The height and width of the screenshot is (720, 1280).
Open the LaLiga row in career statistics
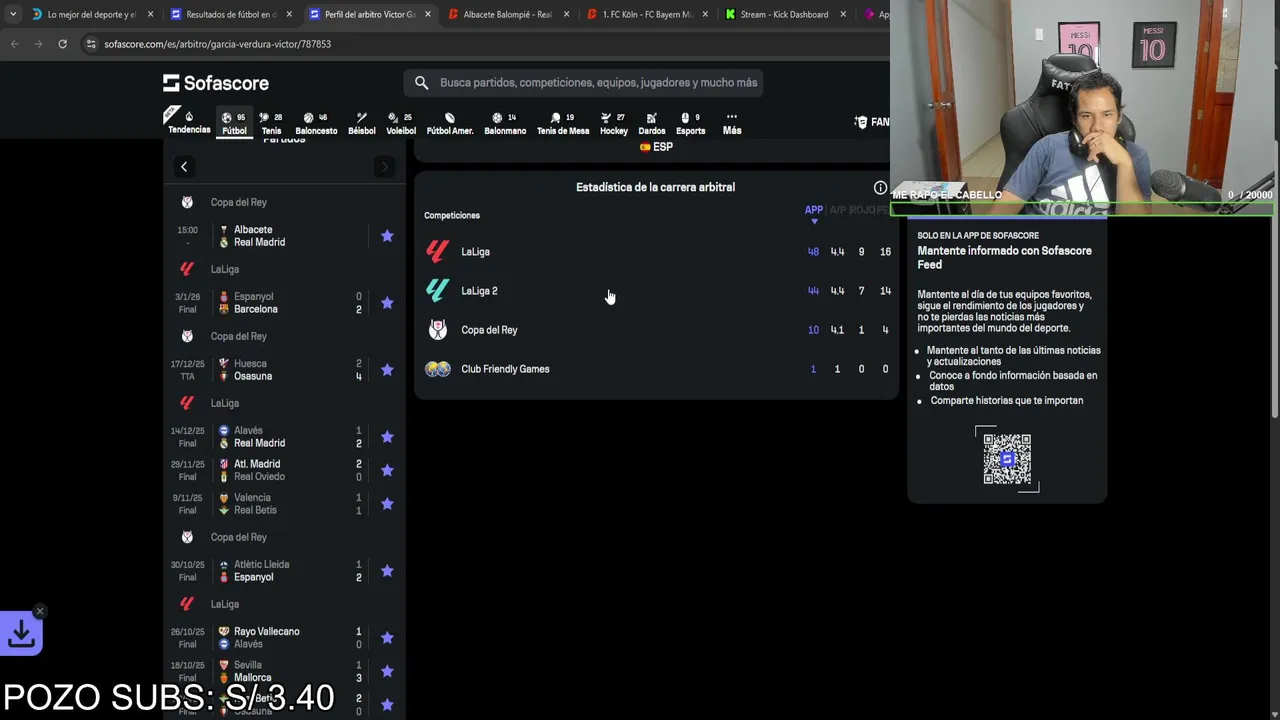(656, 252)
